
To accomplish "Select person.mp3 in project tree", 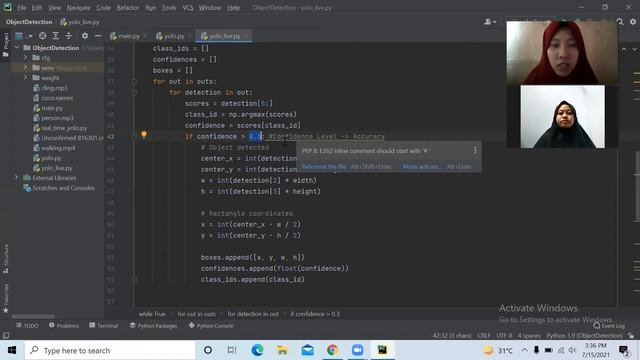I will [x=57, y=118].
